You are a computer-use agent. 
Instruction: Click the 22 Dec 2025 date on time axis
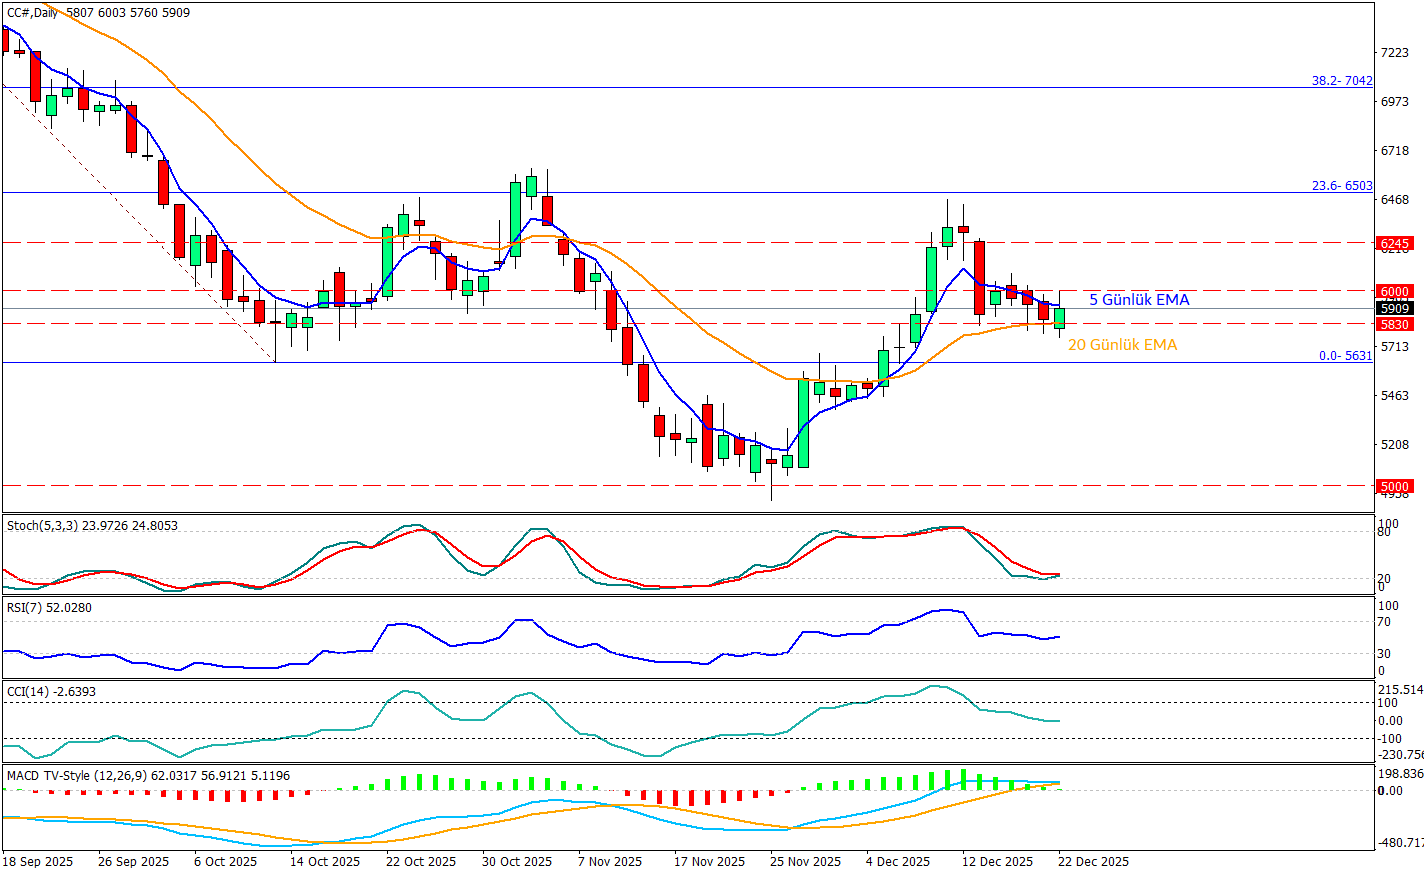(1094, 862)
